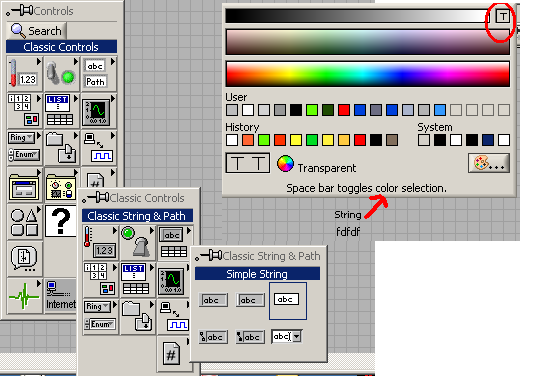Select brown swatch in History row
Screen dimensions: 560x376
tap(392, 140)
